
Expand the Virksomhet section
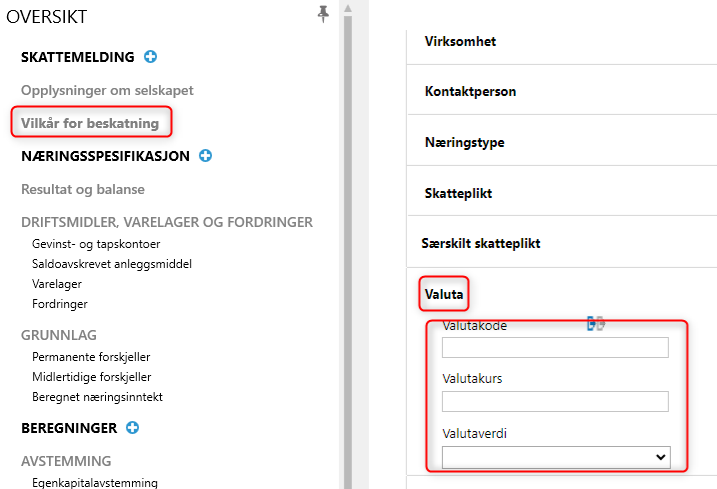click(460, 41)
